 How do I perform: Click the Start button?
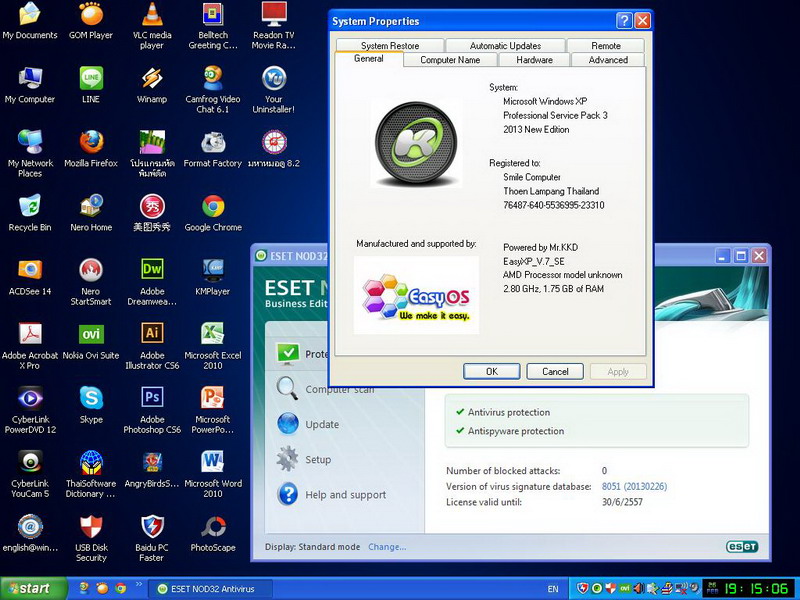click(34, 588)
